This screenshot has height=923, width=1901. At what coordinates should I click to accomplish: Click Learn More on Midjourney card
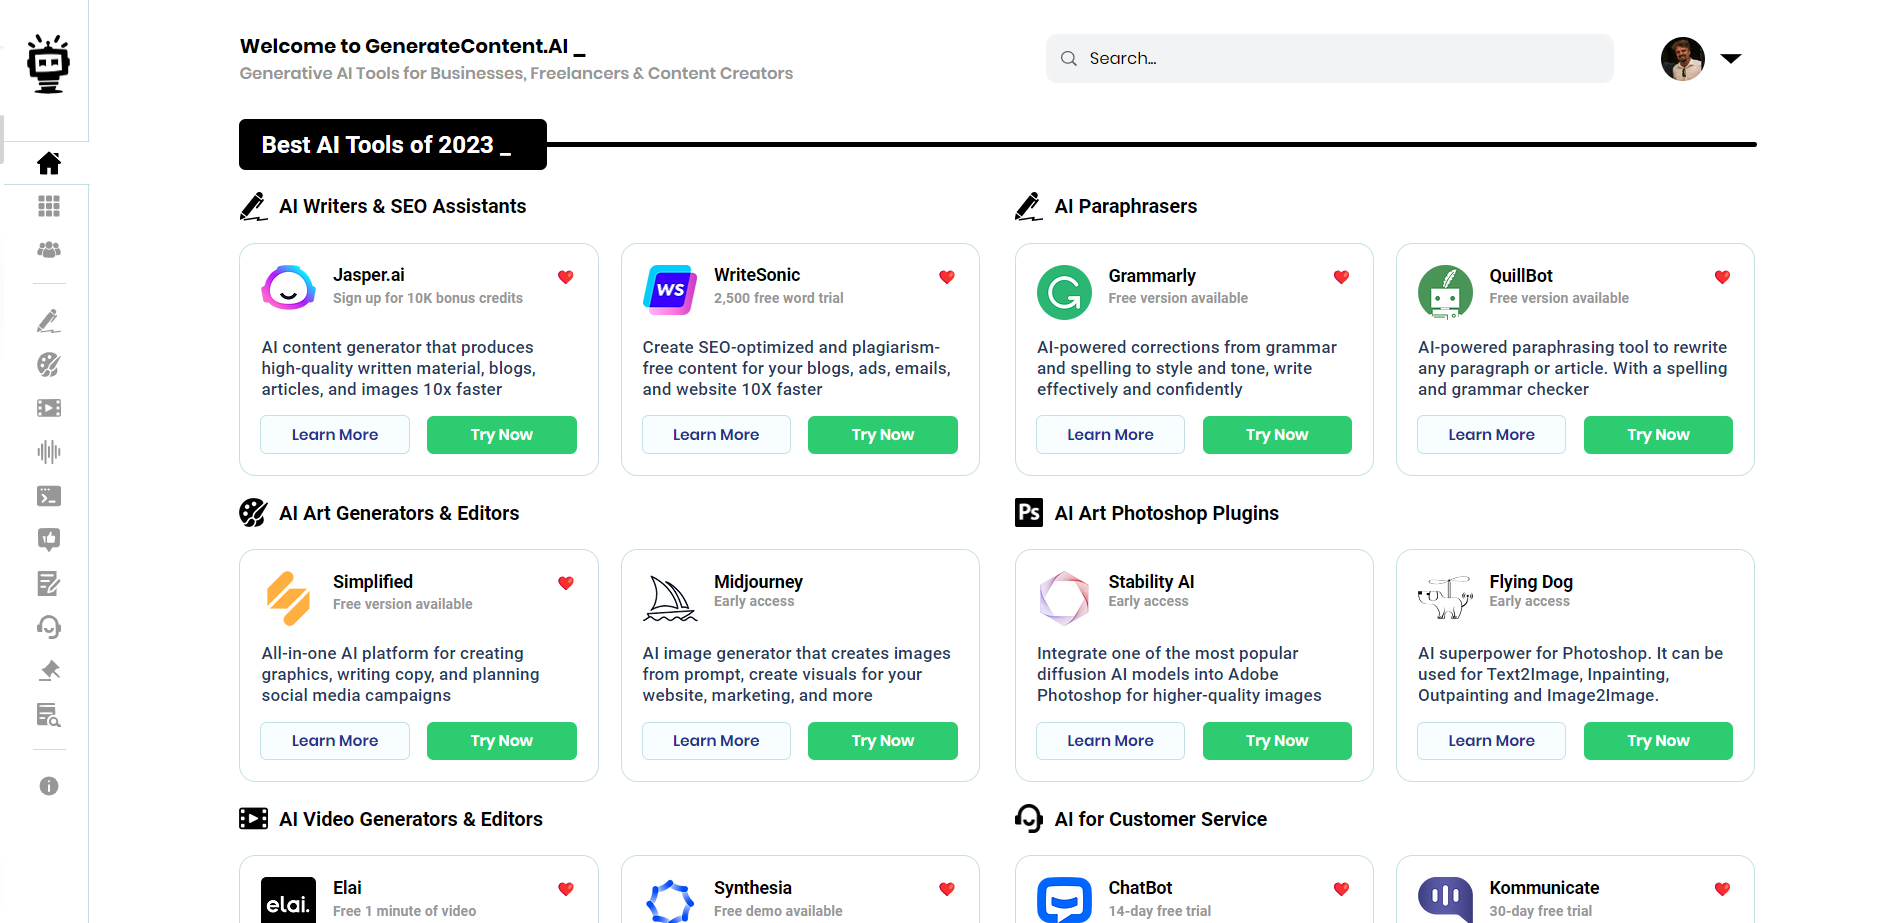coord(716,741)
